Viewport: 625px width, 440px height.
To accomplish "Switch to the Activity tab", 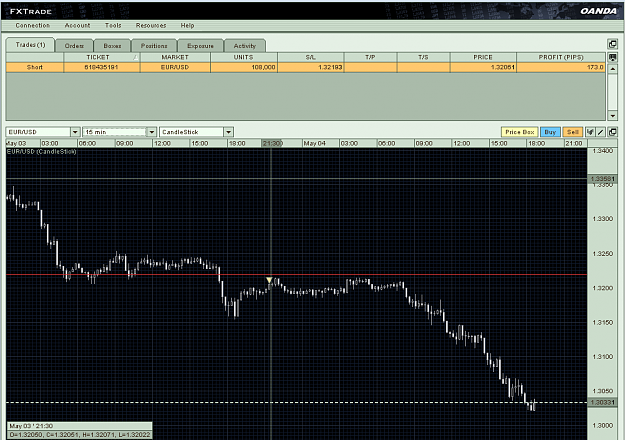I will pos(245,46).
